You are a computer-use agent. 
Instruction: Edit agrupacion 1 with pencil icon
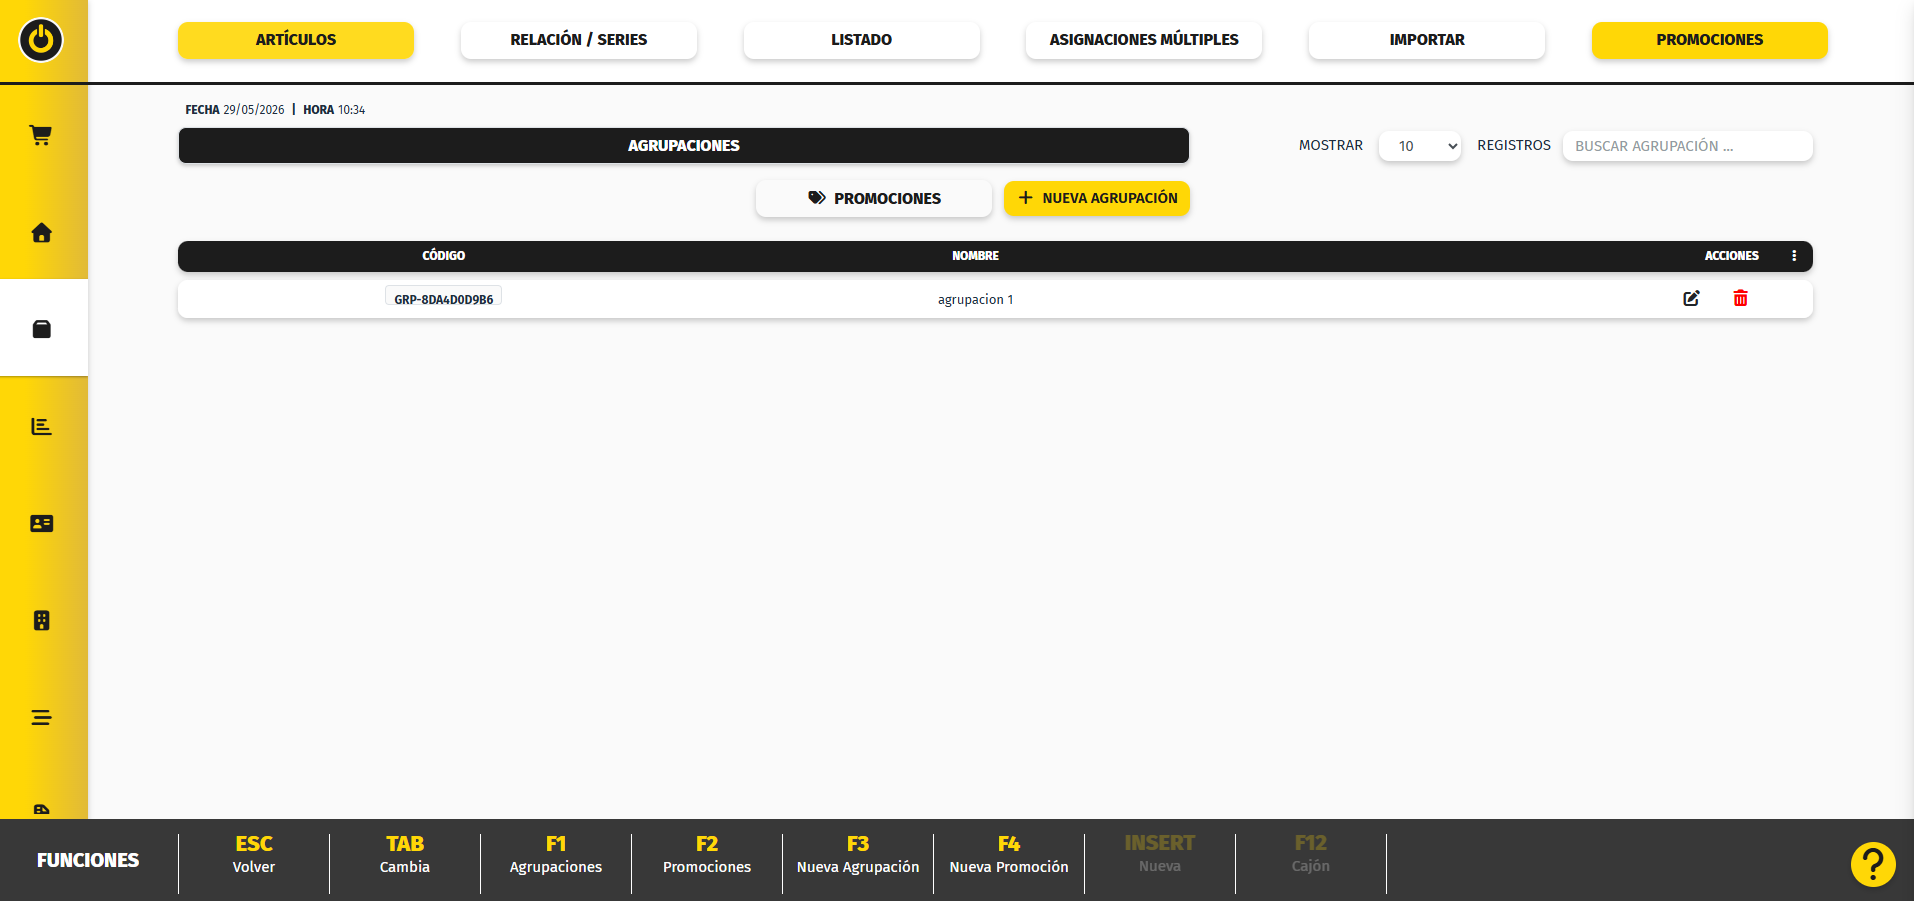point(1691,298)
